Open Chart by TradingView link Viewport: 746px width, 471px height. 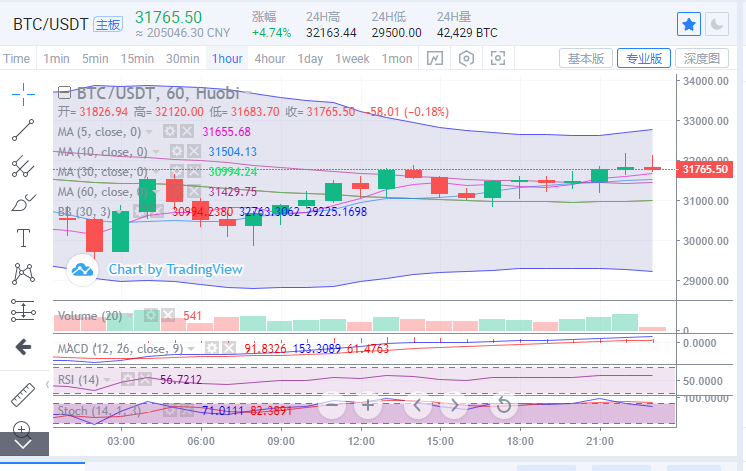click(x=176, y=269)
